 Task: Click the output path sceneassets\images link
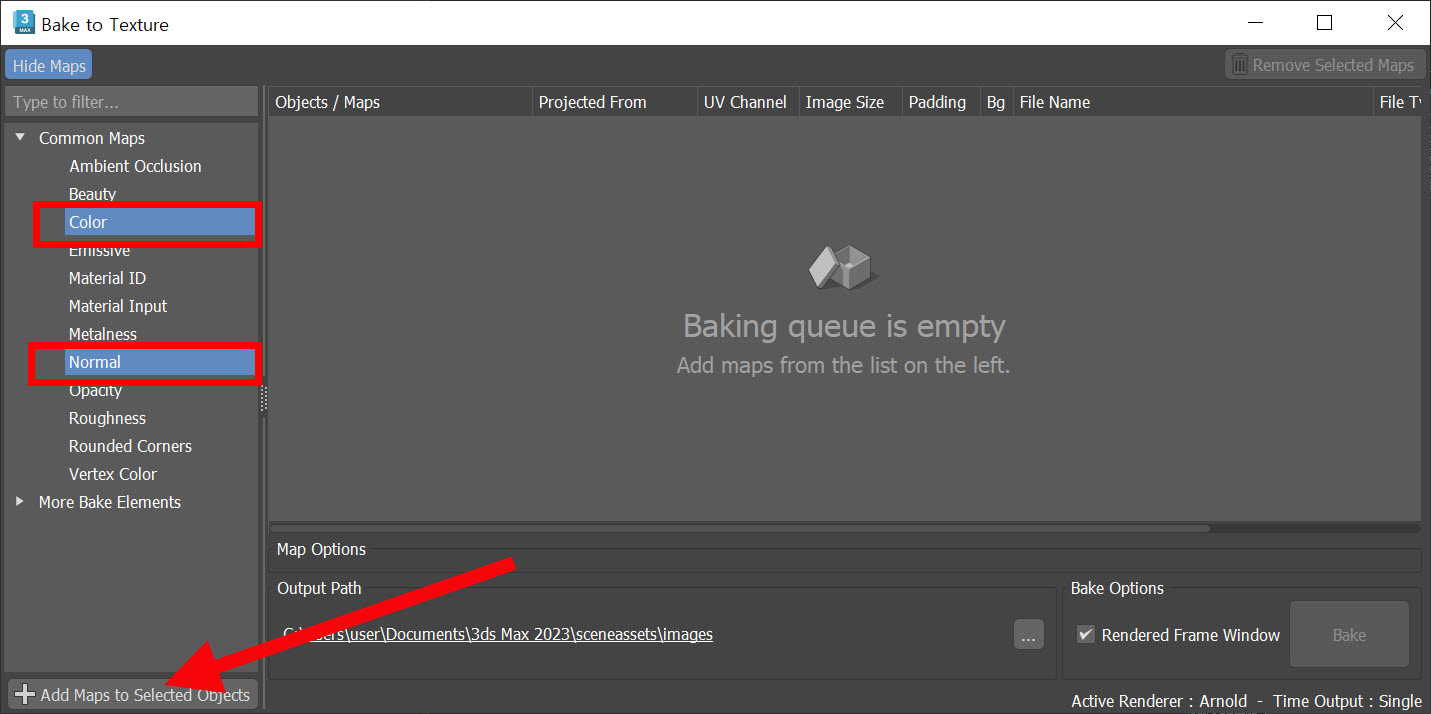pos(498,634)
